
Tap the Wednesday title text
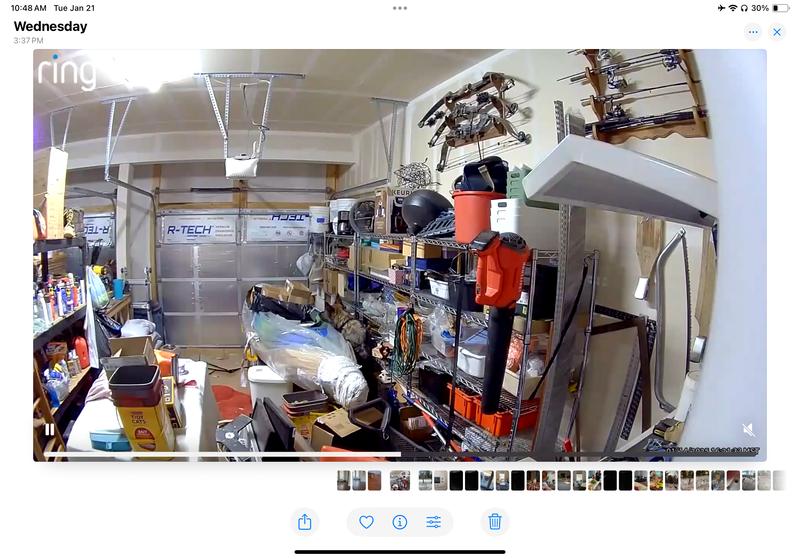click(x=51, y=27)
